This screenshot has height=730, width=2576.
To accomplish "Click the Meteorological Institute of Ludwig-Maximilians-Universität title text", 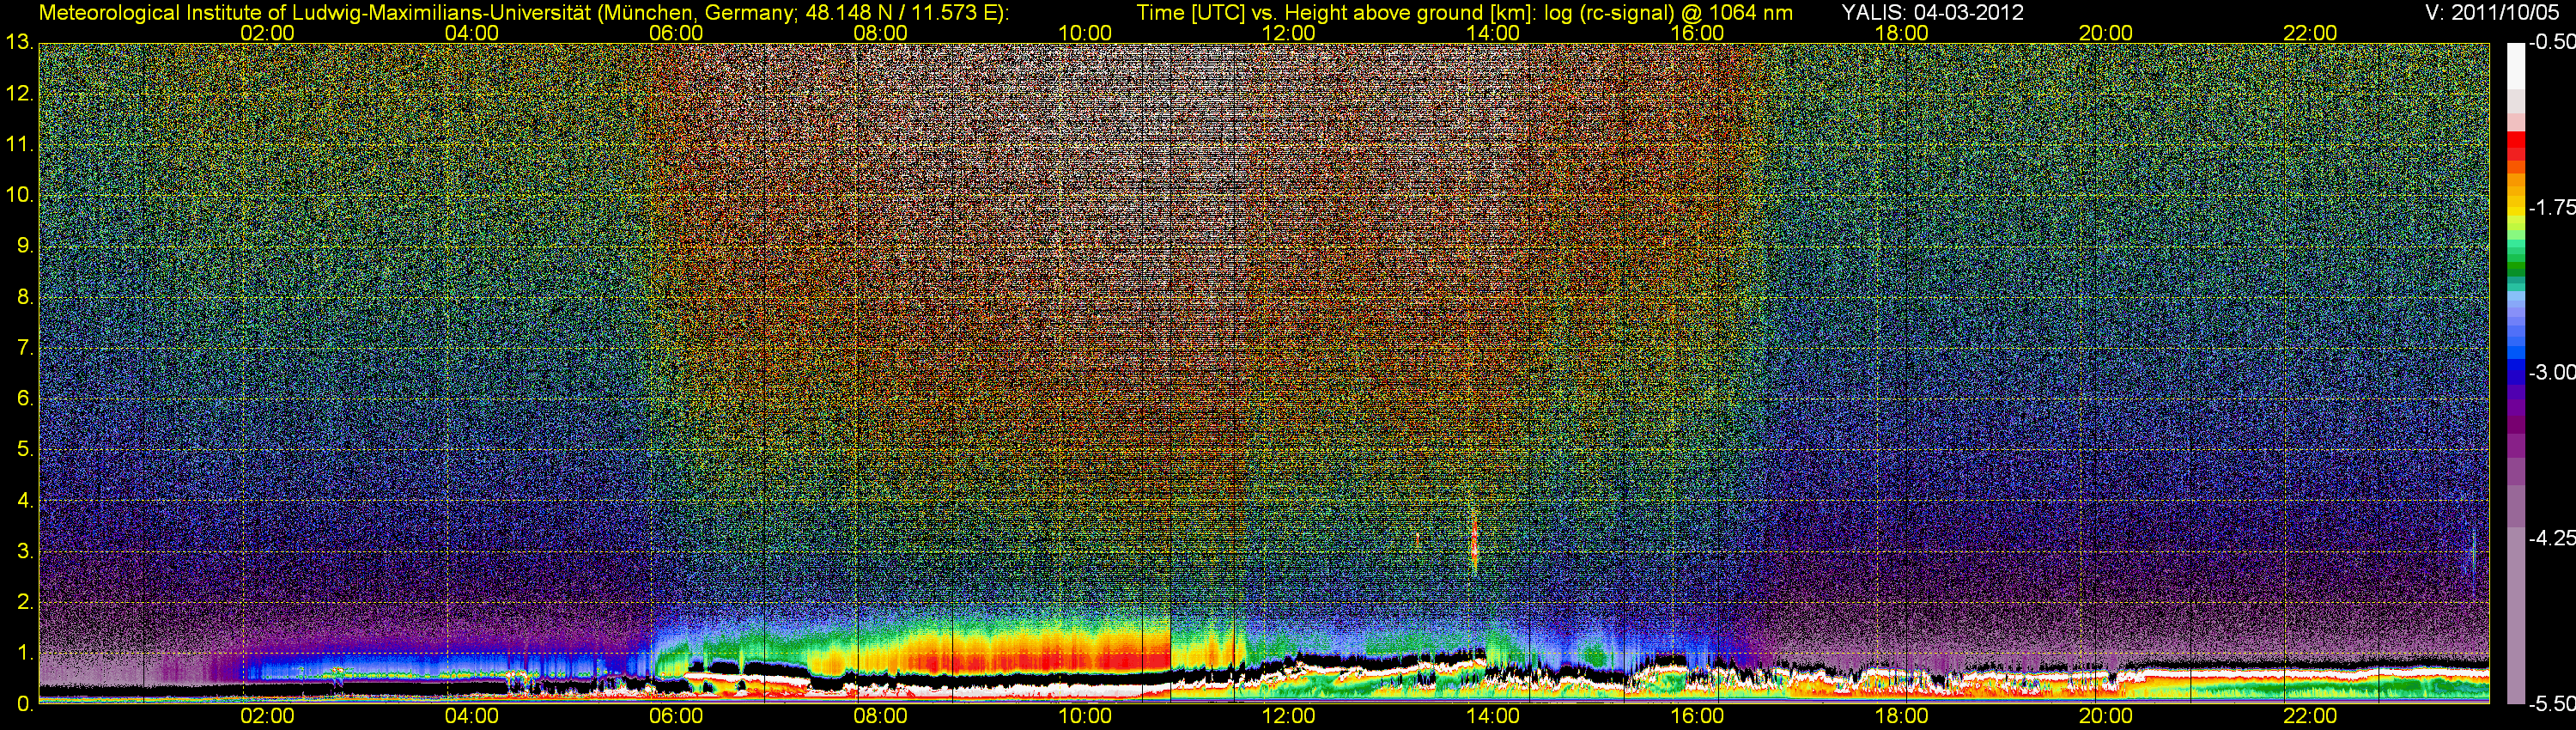I will tap(524, 13).
